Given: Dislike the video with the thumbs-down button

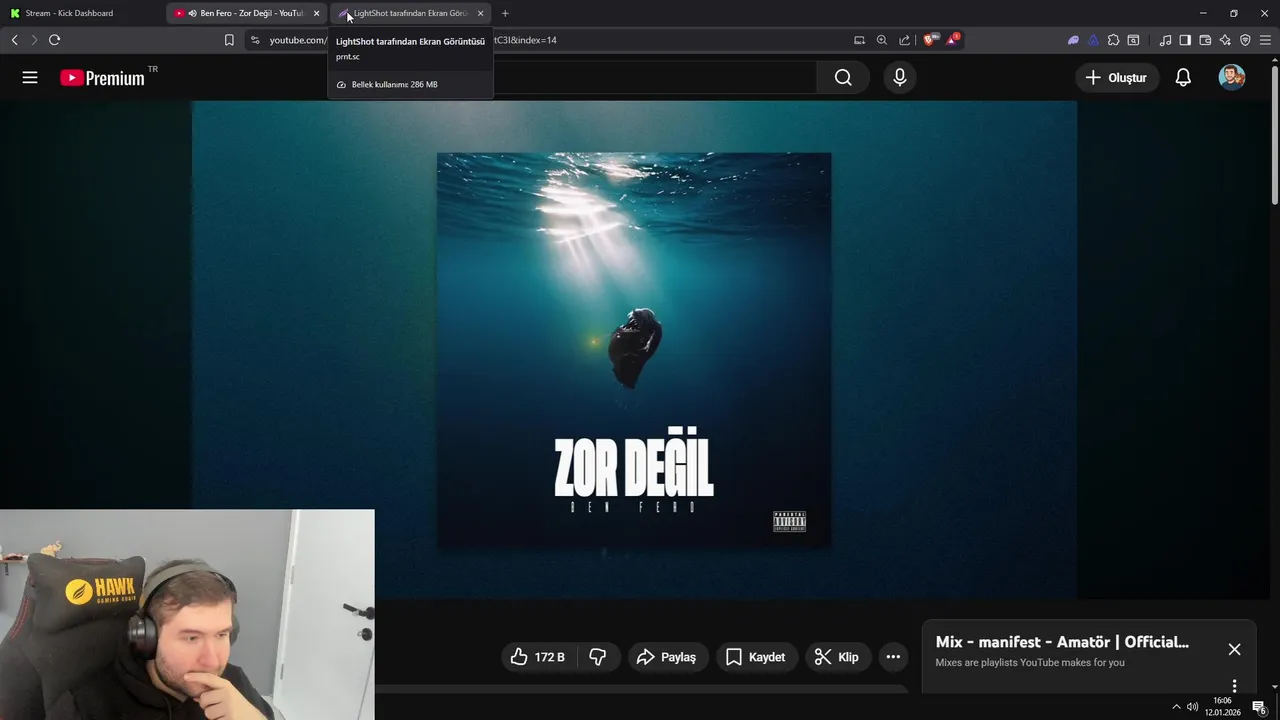Looking at the screenshot, I should 598,657.
